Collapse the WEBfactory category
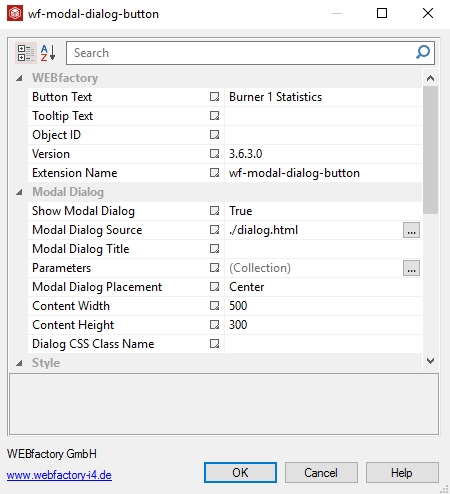This screenshot has width=450, height=494. click(x=19, y=78)
